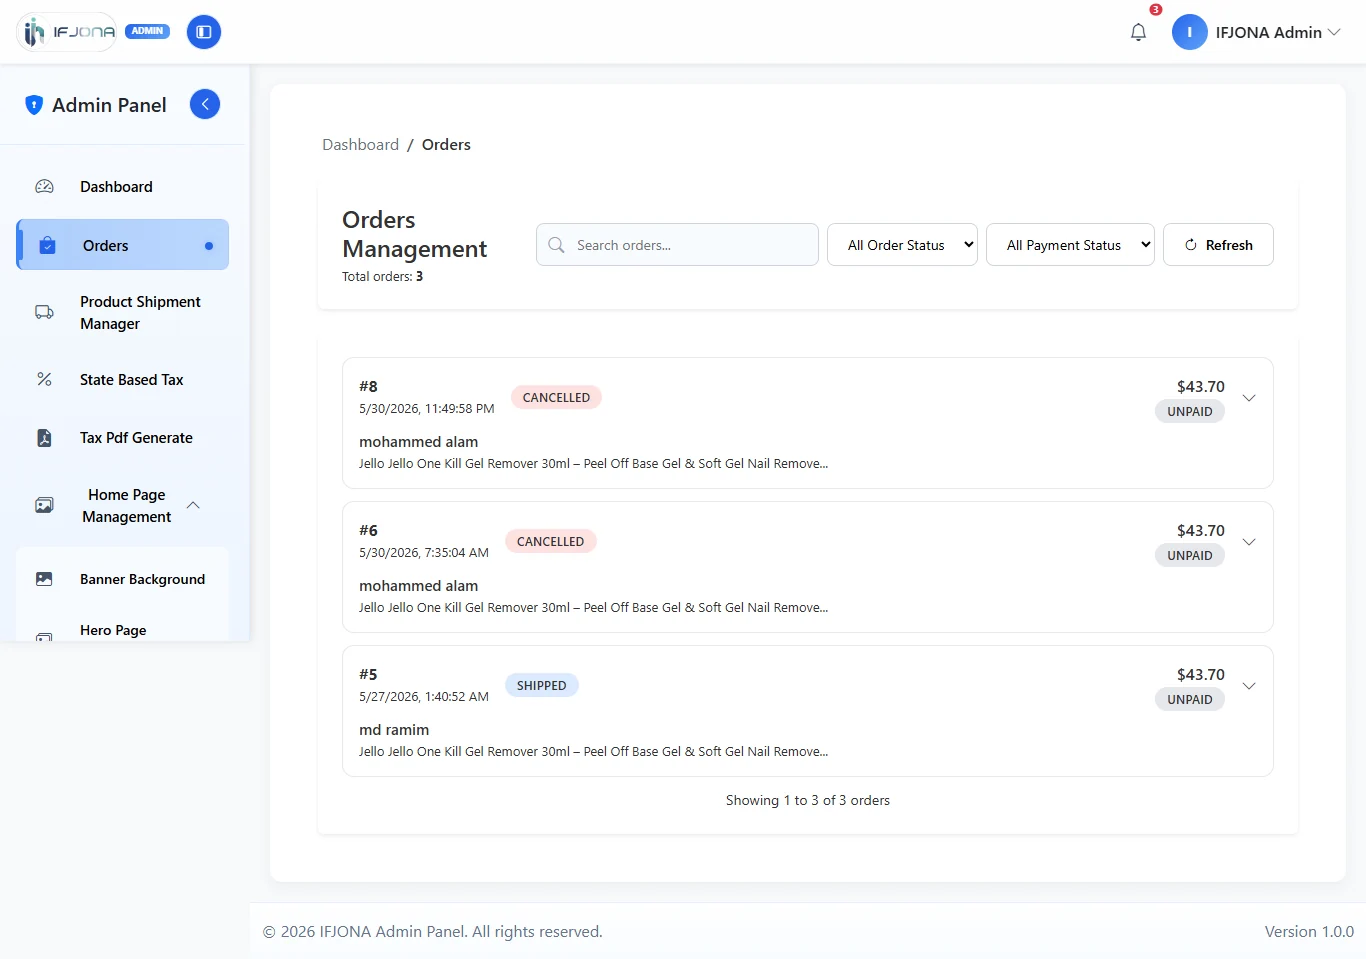Click the Admin Panel shield icon
The width and height of the screenshot is (1366, 959).
click(34, 105)
